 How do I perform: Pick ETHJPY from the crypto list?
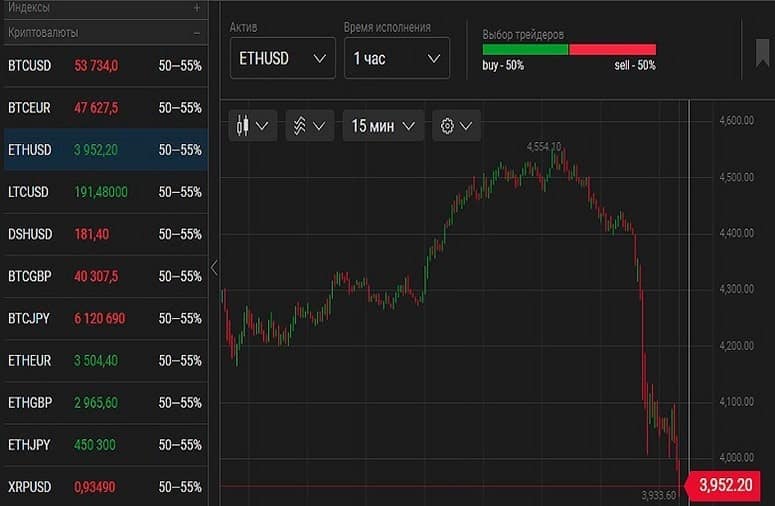pyautogui.click(x=104, y=445)
